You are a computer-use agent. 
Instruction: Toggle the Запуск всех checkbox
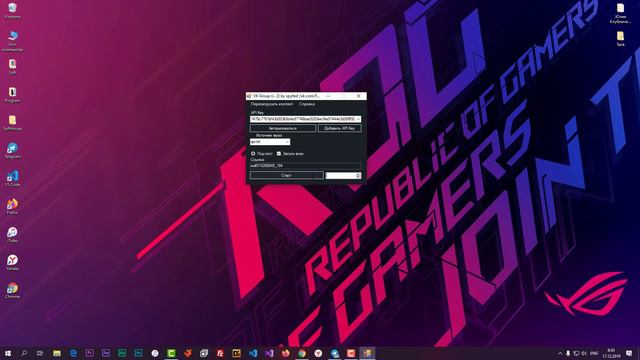coord(279,153)
